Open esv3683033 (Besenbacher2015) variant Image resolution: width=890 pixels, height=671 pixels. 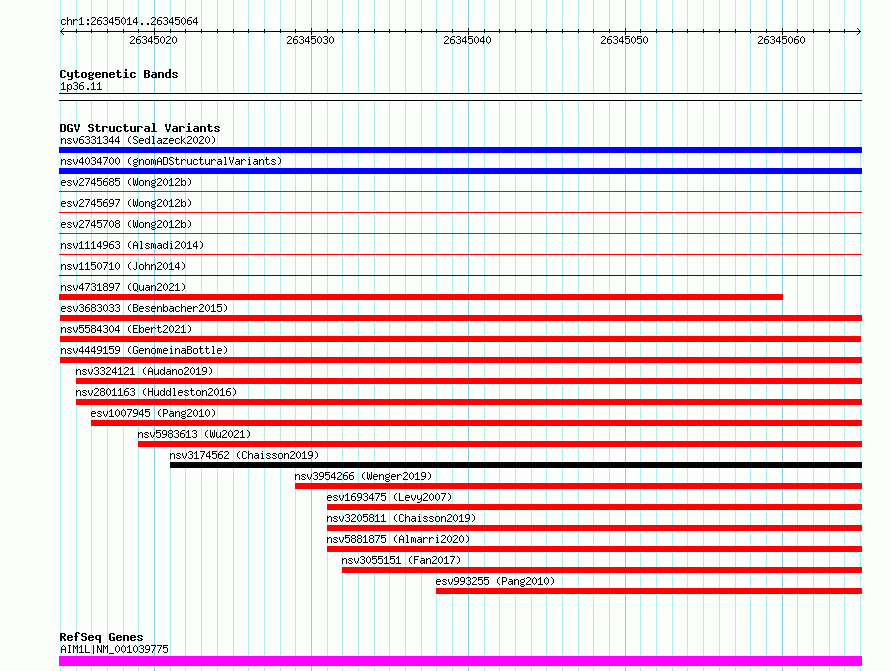tap(144, 308)
